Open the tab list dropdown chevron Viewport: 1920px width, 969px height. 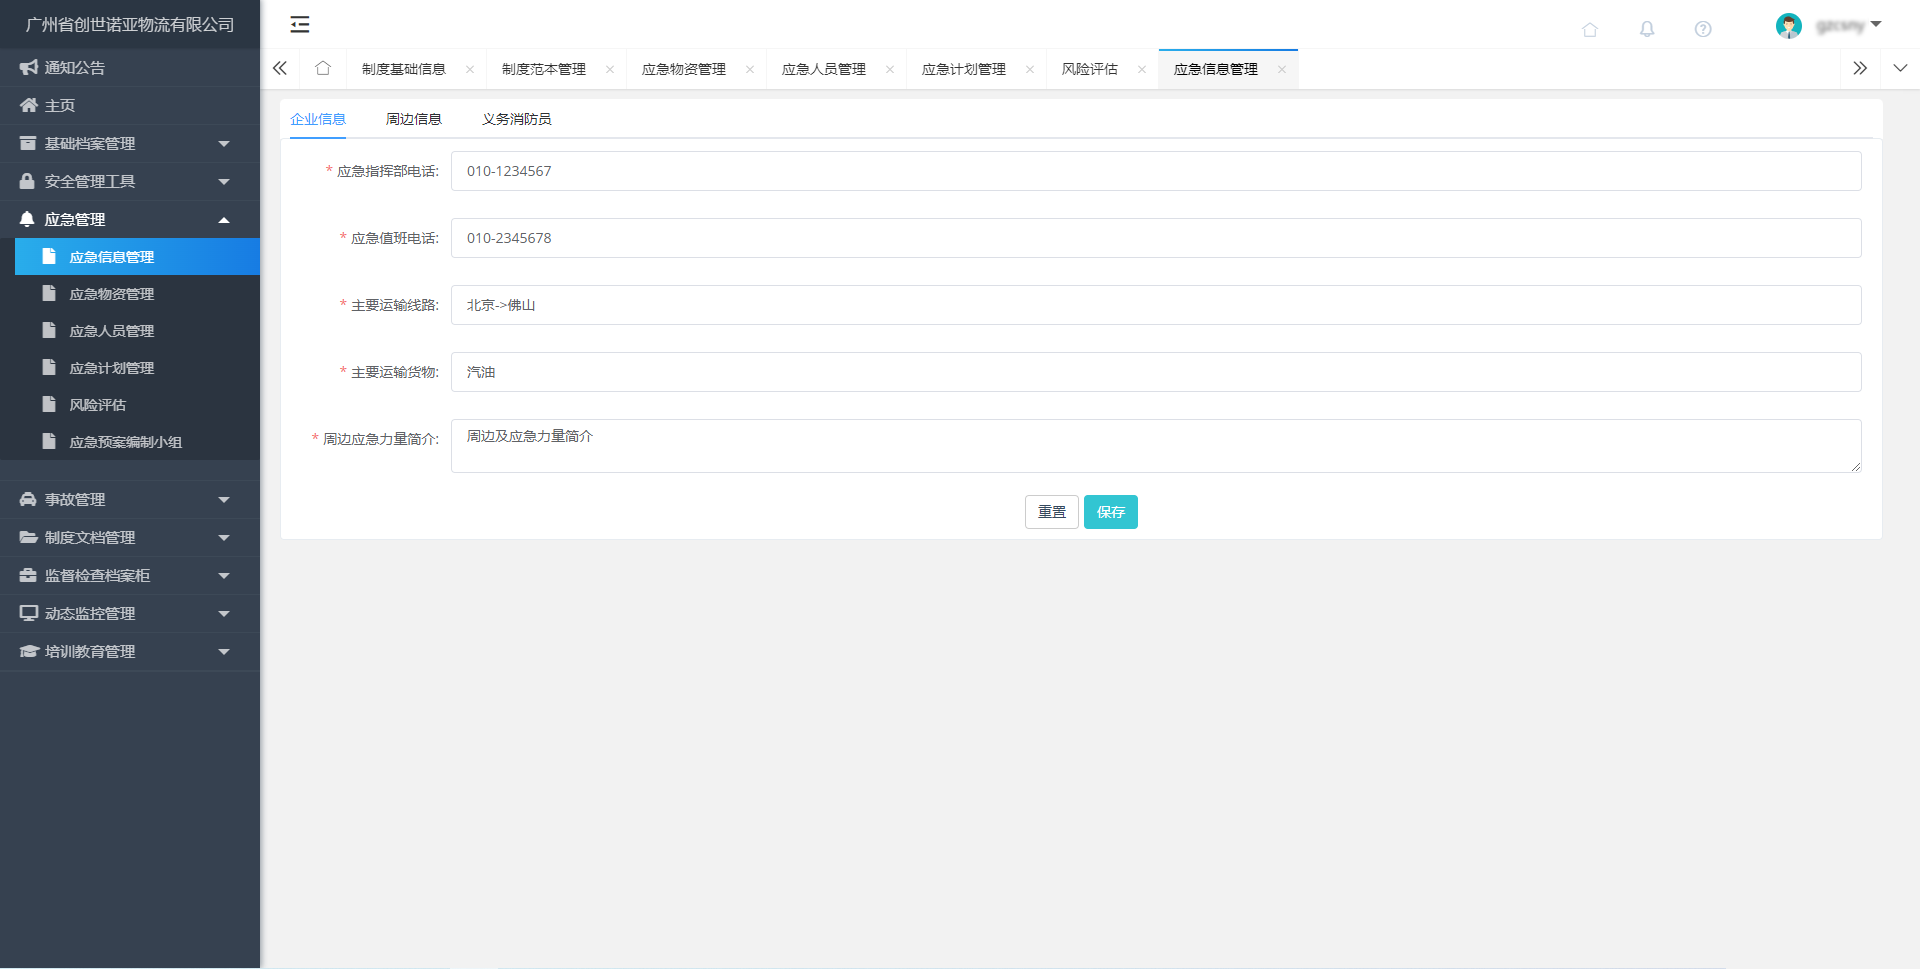tap(1900, 69)
